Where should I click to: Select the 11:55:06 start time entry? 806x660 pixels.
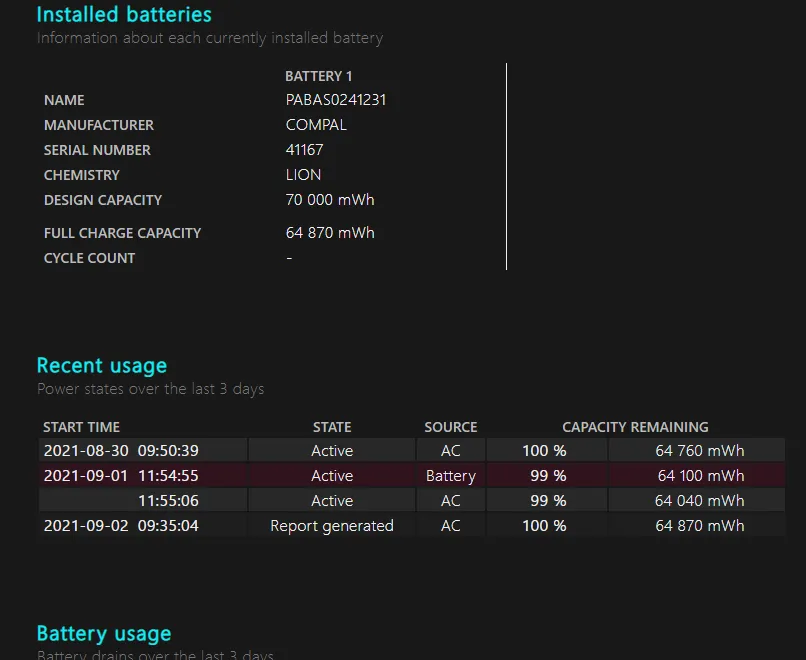point(168,501)
